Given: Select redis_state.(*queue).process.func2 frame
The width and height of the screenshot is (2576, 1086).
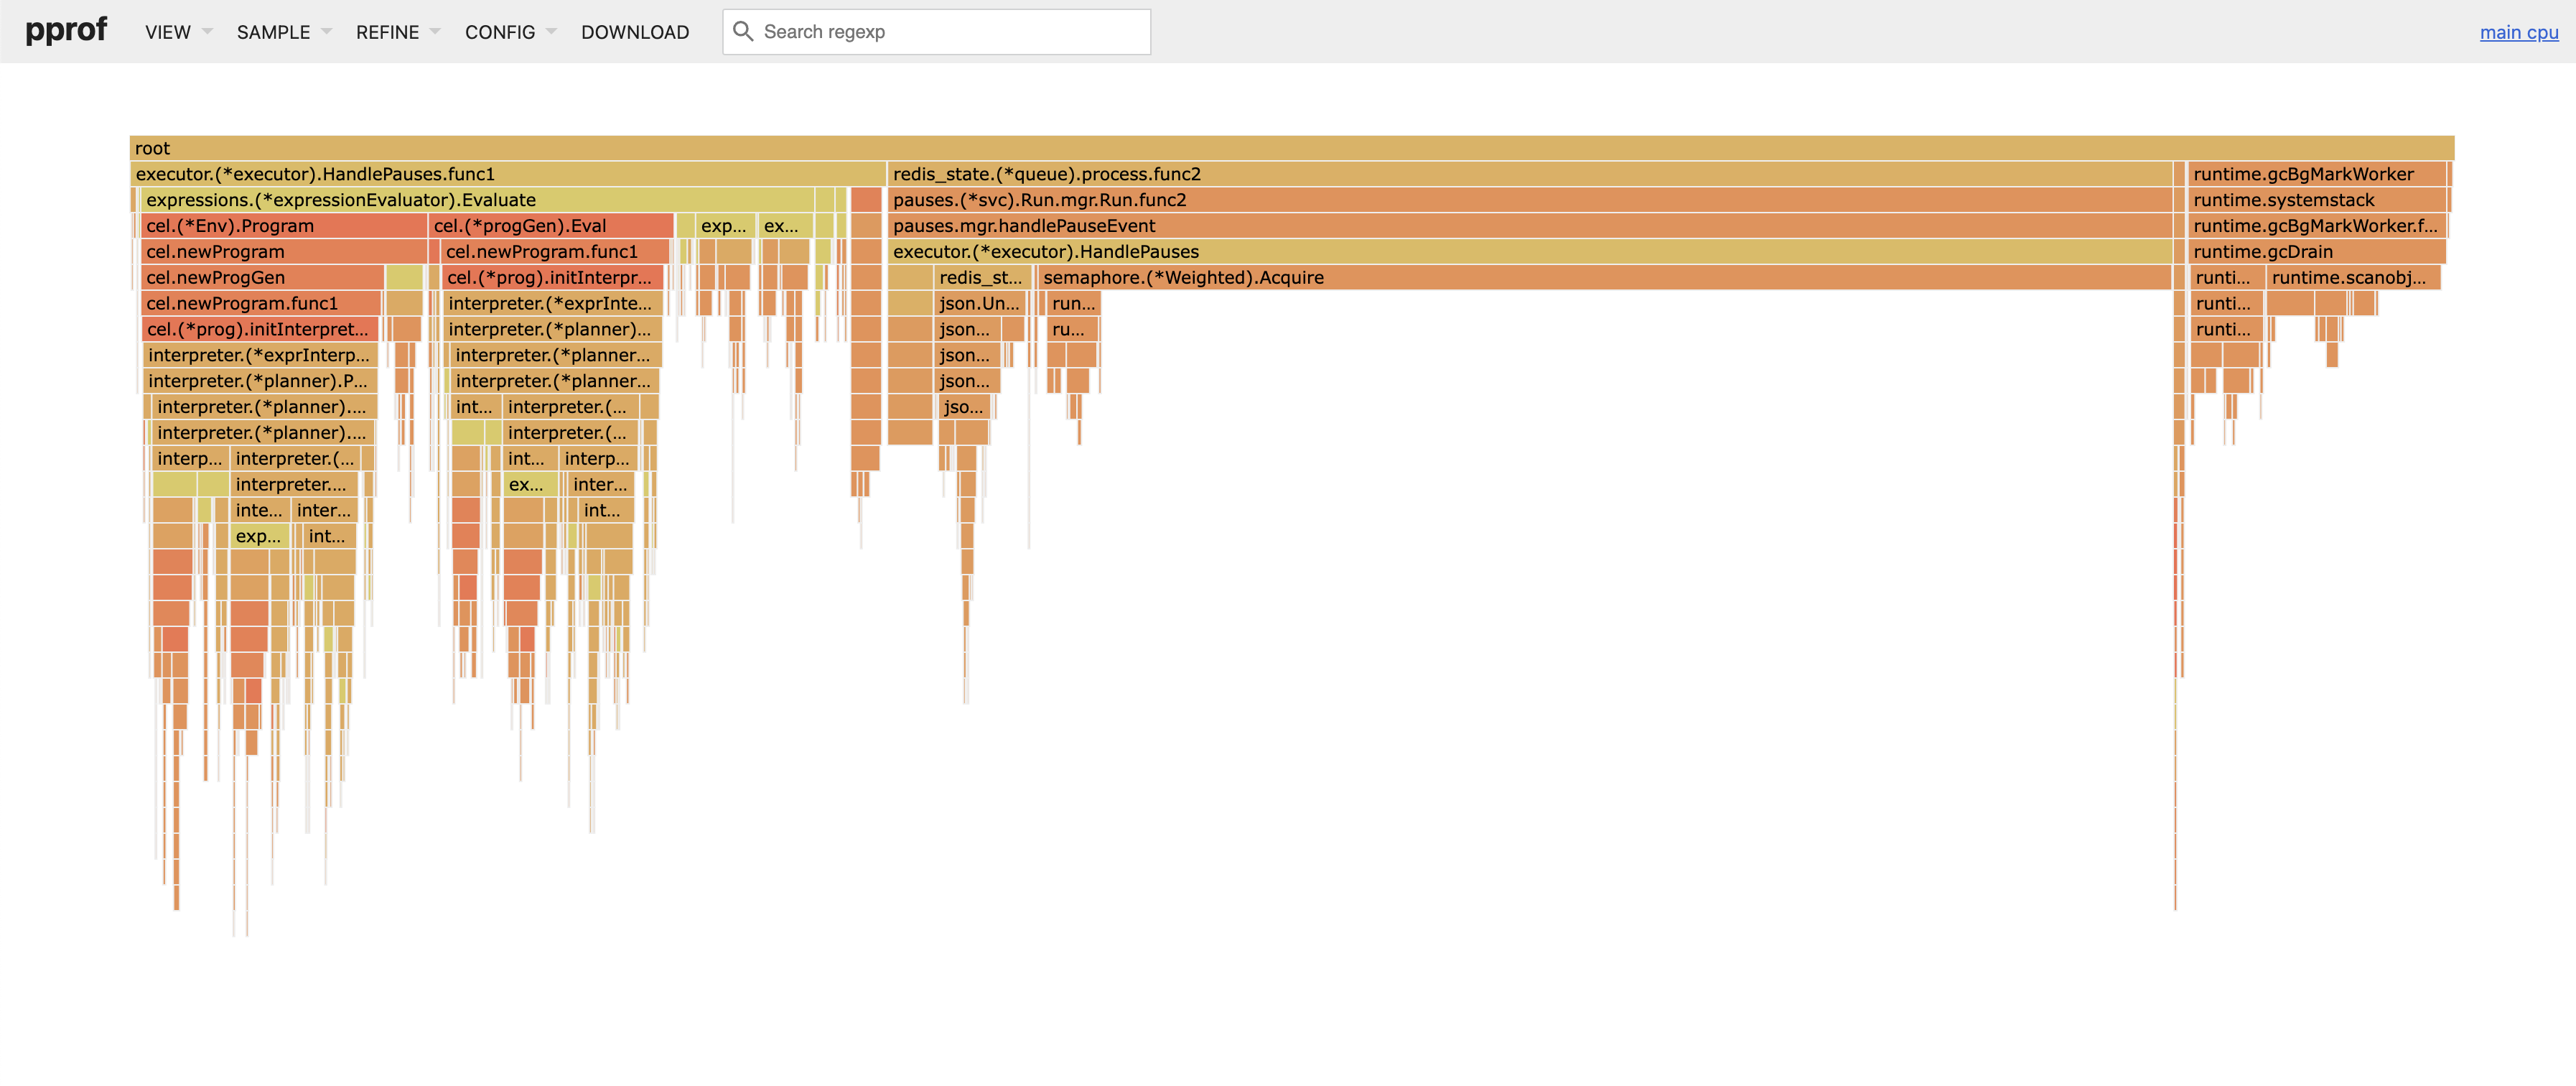Looking at the screenshot, I should [1529, 174].
